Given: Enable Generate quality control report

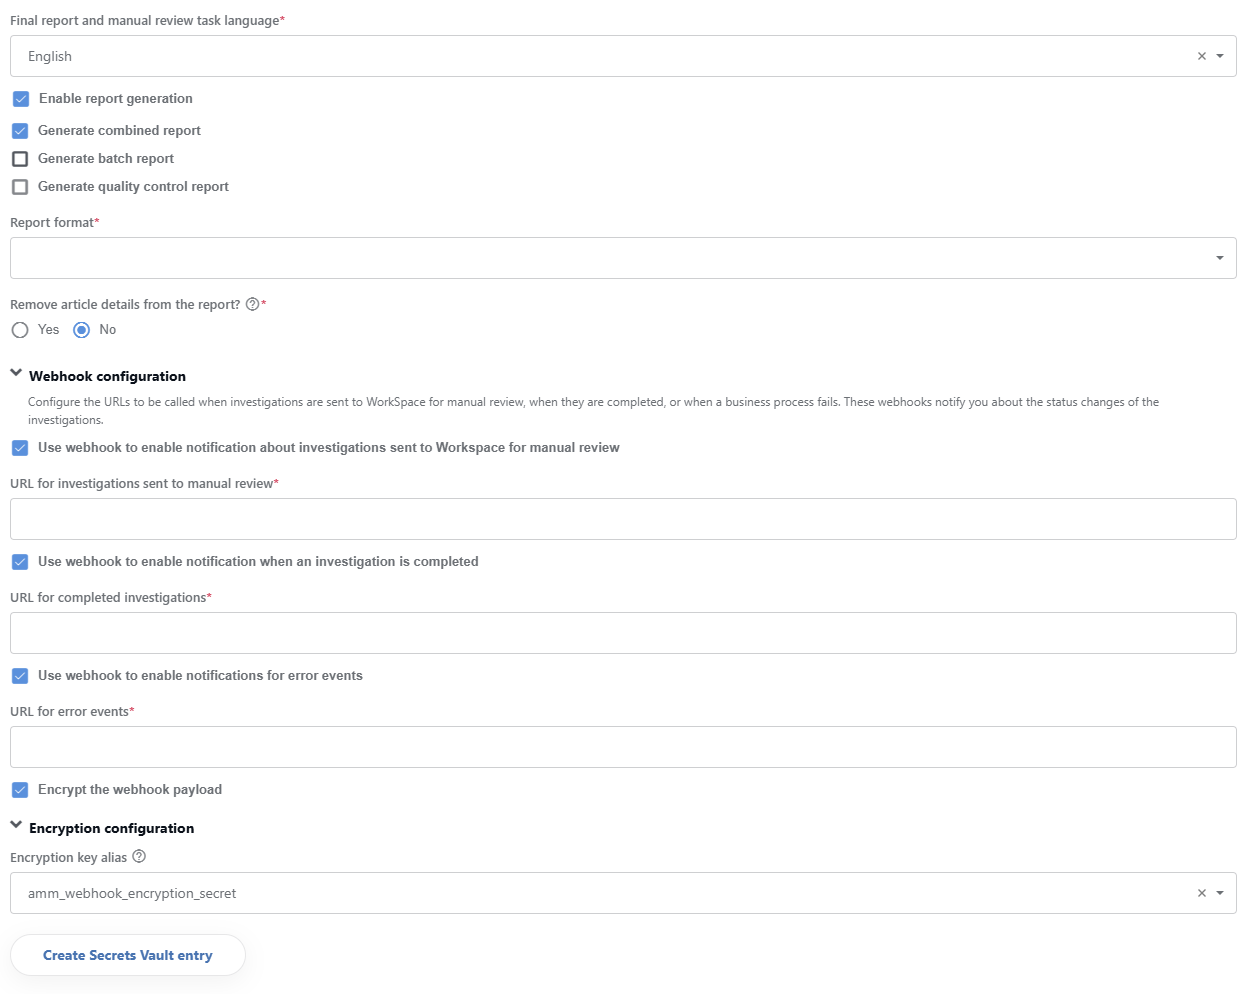Looking at the screenshot, I should pos(20,187).
